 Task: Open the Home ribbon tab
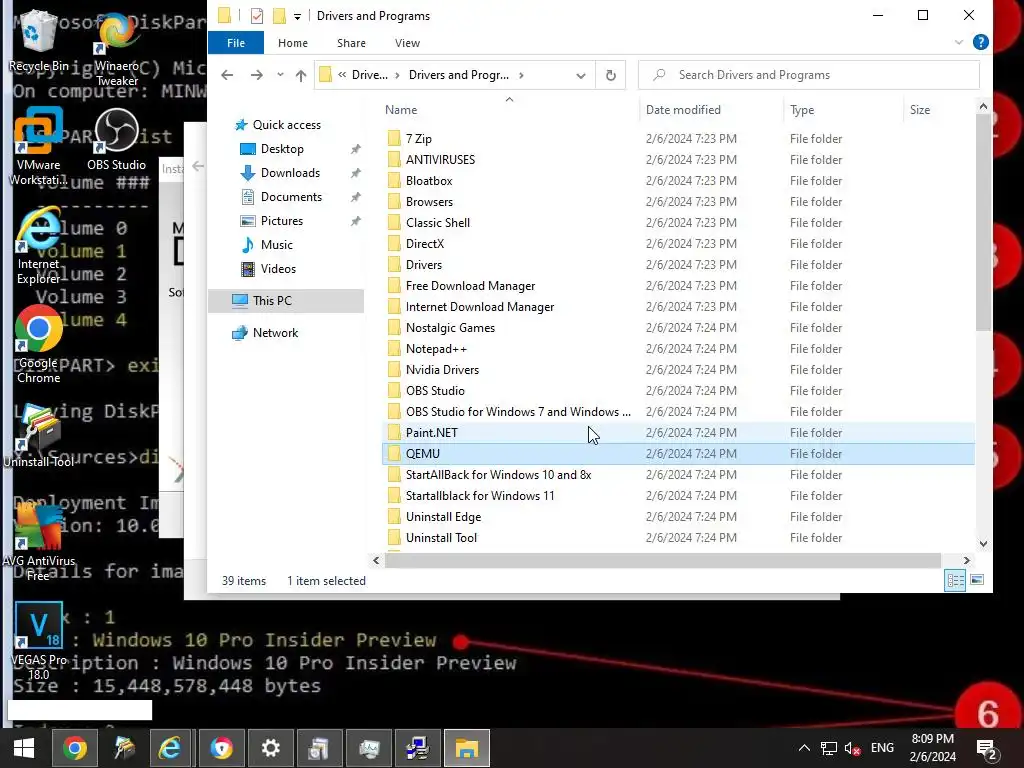coord(293,43)
